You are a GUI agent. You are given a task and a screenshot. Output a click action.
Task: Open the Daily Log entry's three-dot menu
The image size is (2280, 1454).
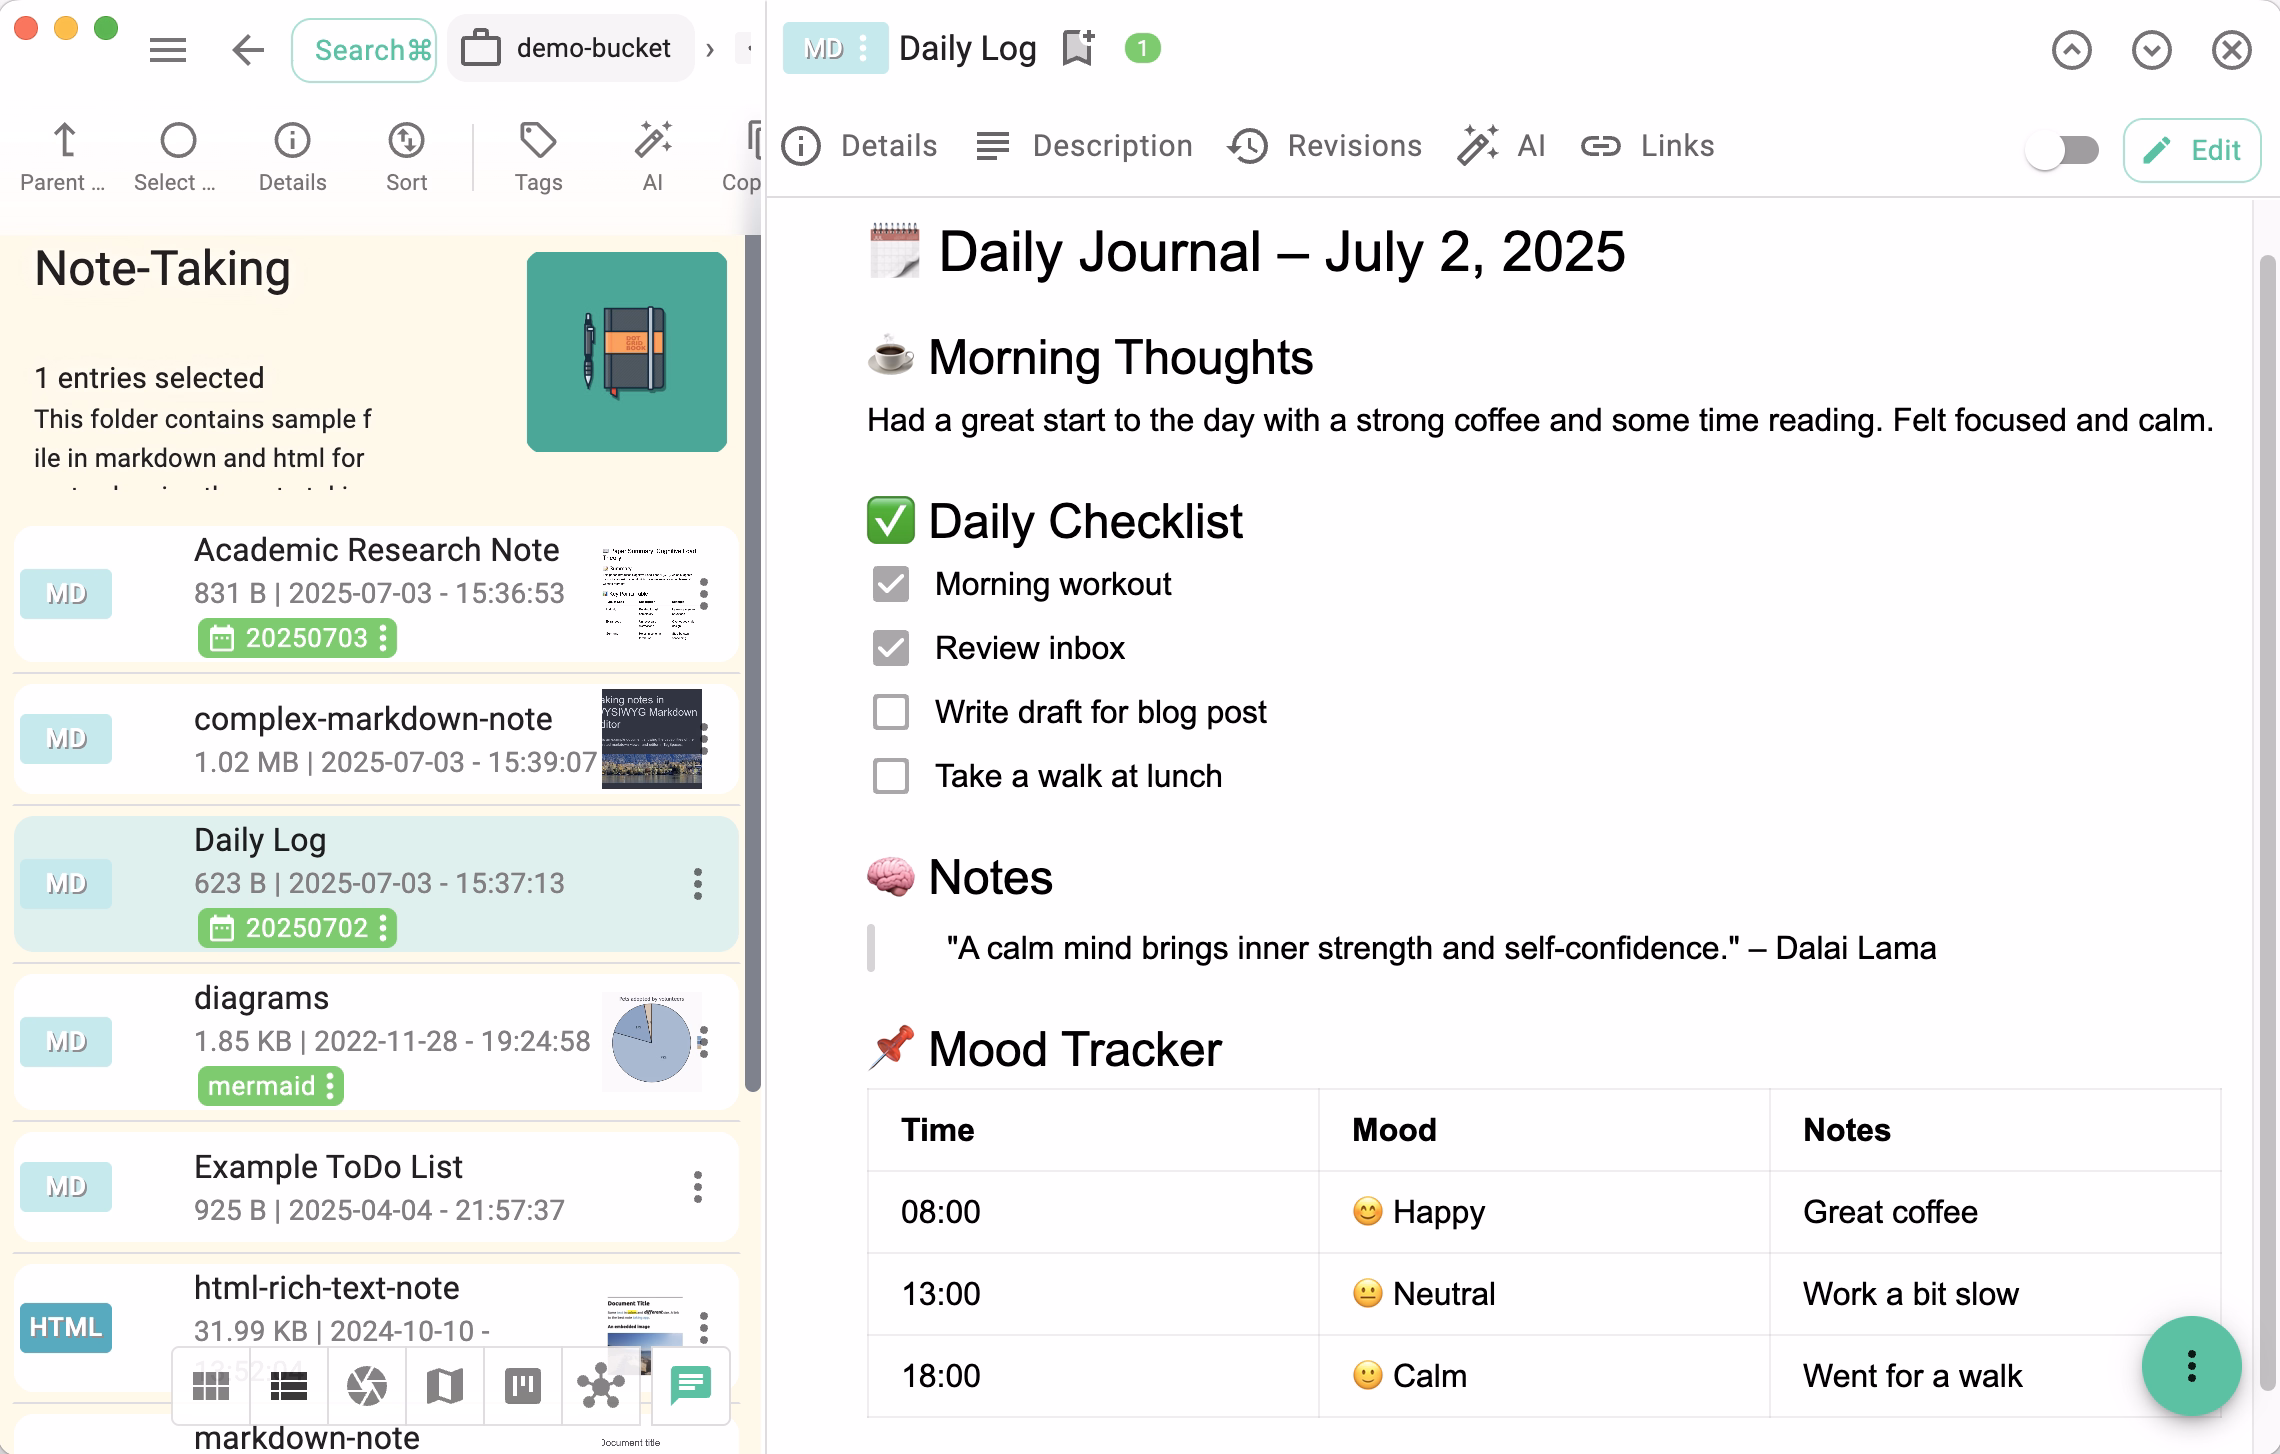coord(698,884)
